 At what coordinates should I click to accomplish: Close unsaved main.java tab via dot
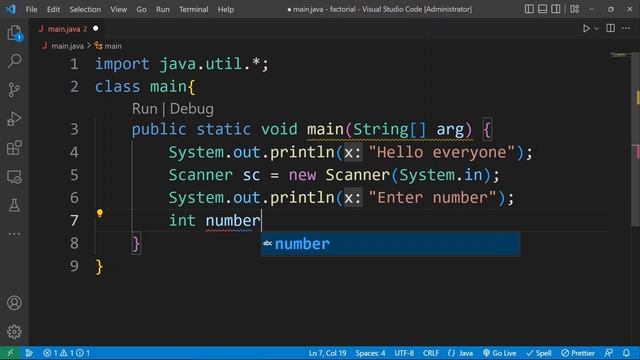point(96,29)
